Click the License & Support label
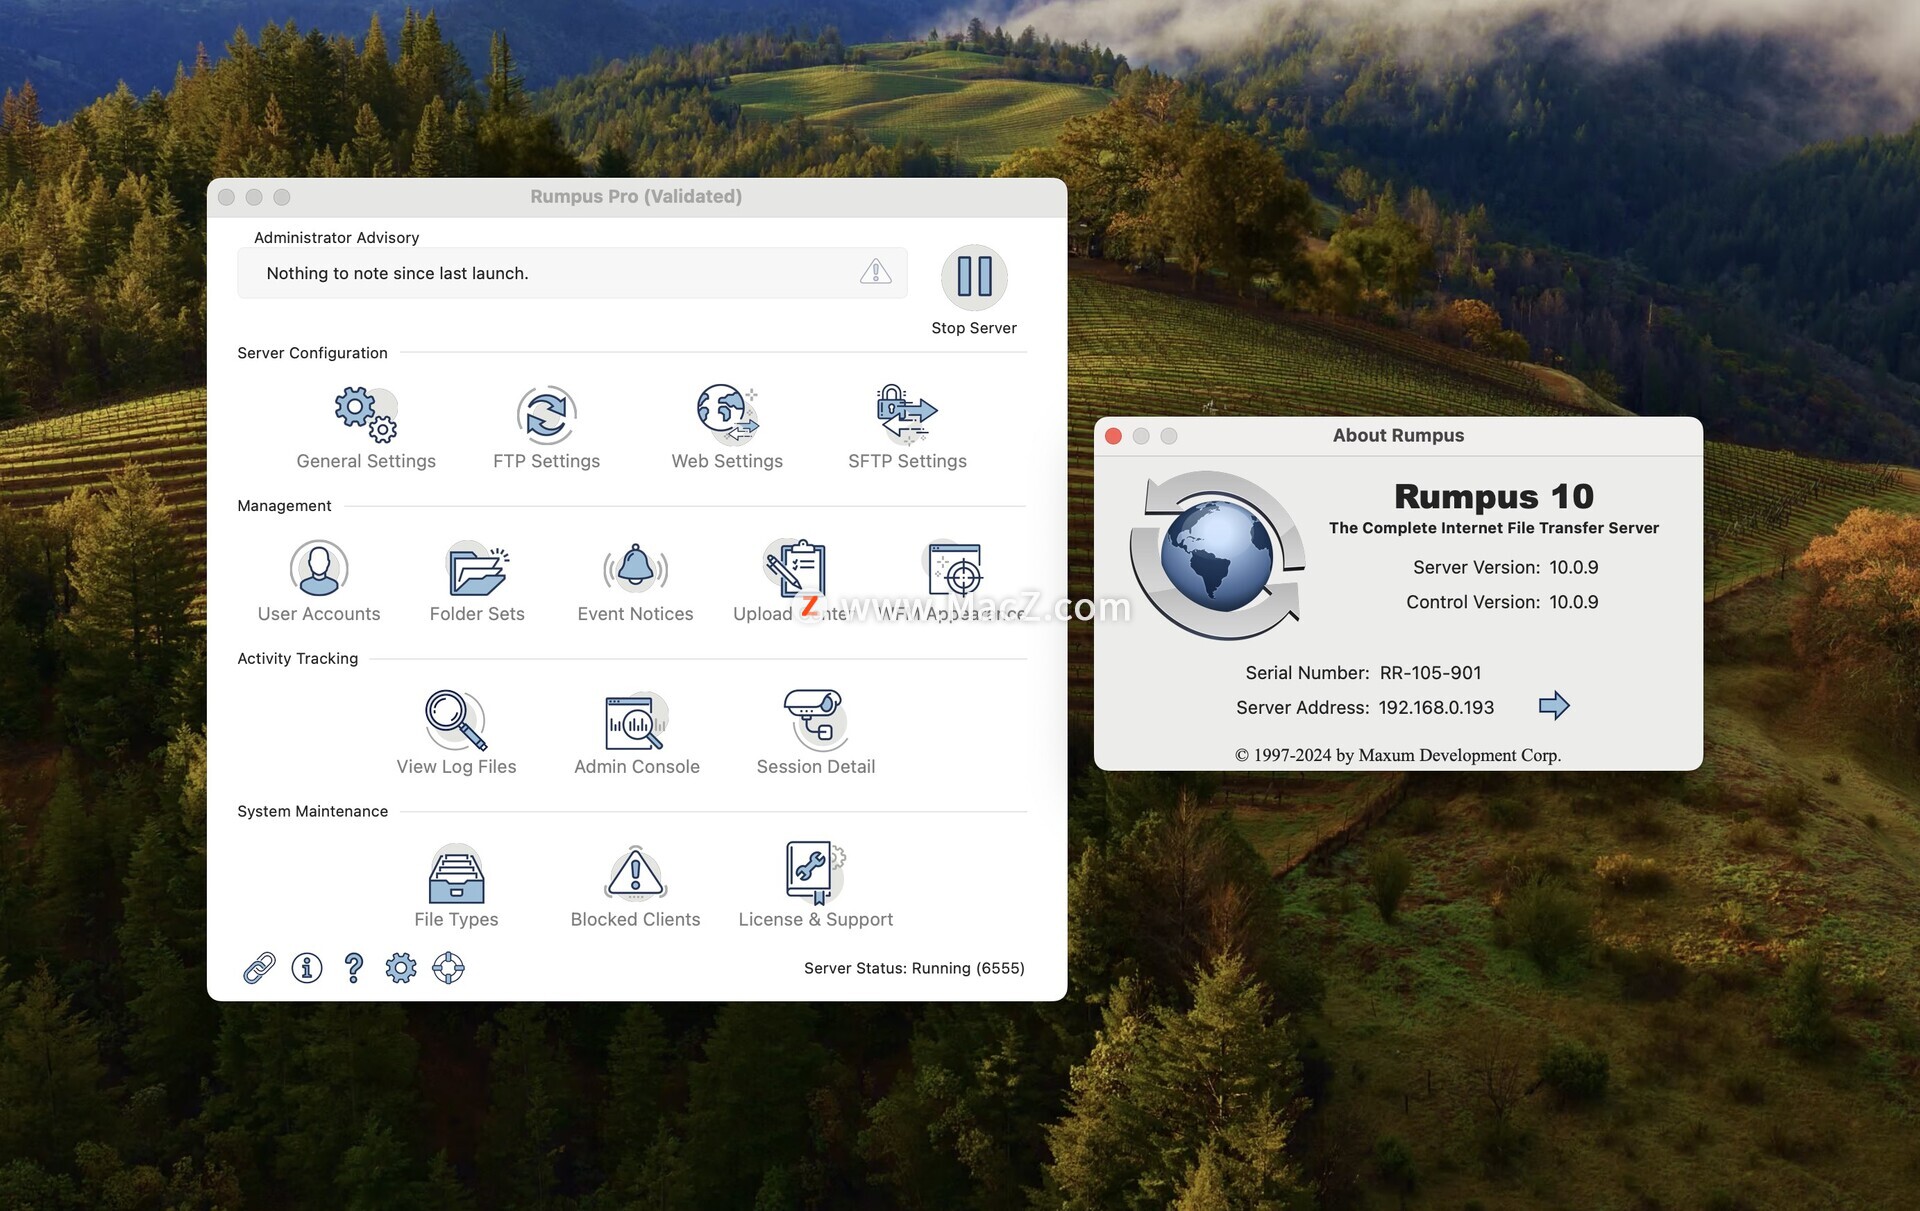This screenshot has height=1211, width=1920. point(815,920)
